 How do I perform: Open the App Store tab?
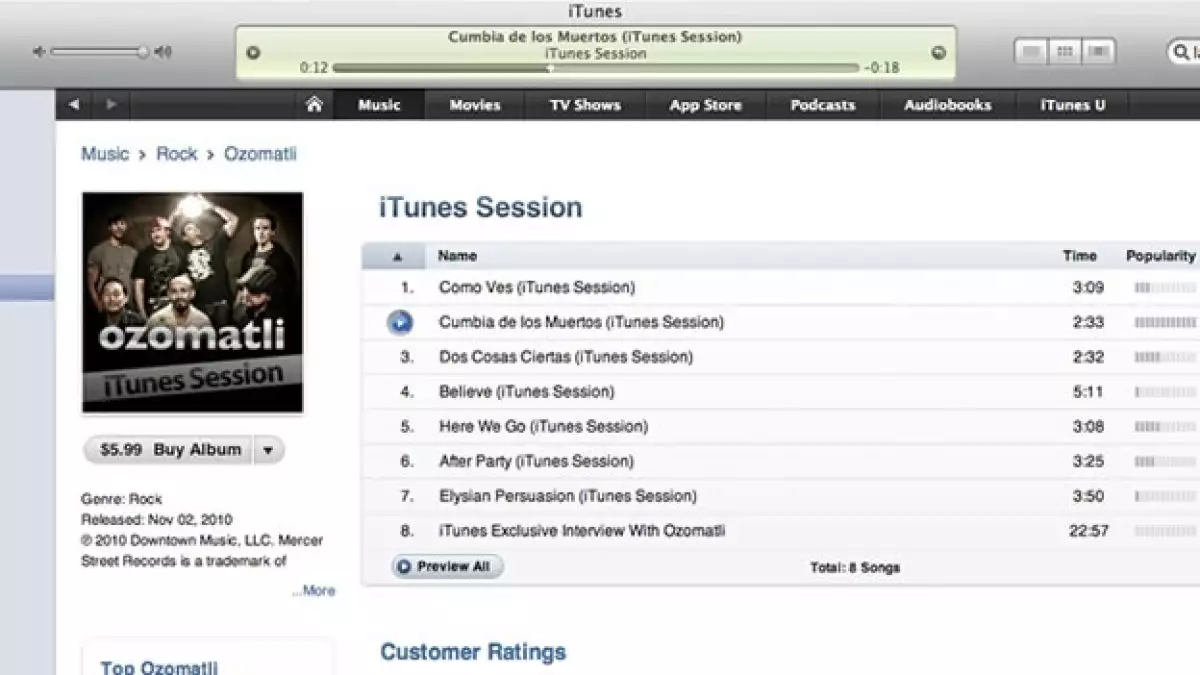coord(706,104)
